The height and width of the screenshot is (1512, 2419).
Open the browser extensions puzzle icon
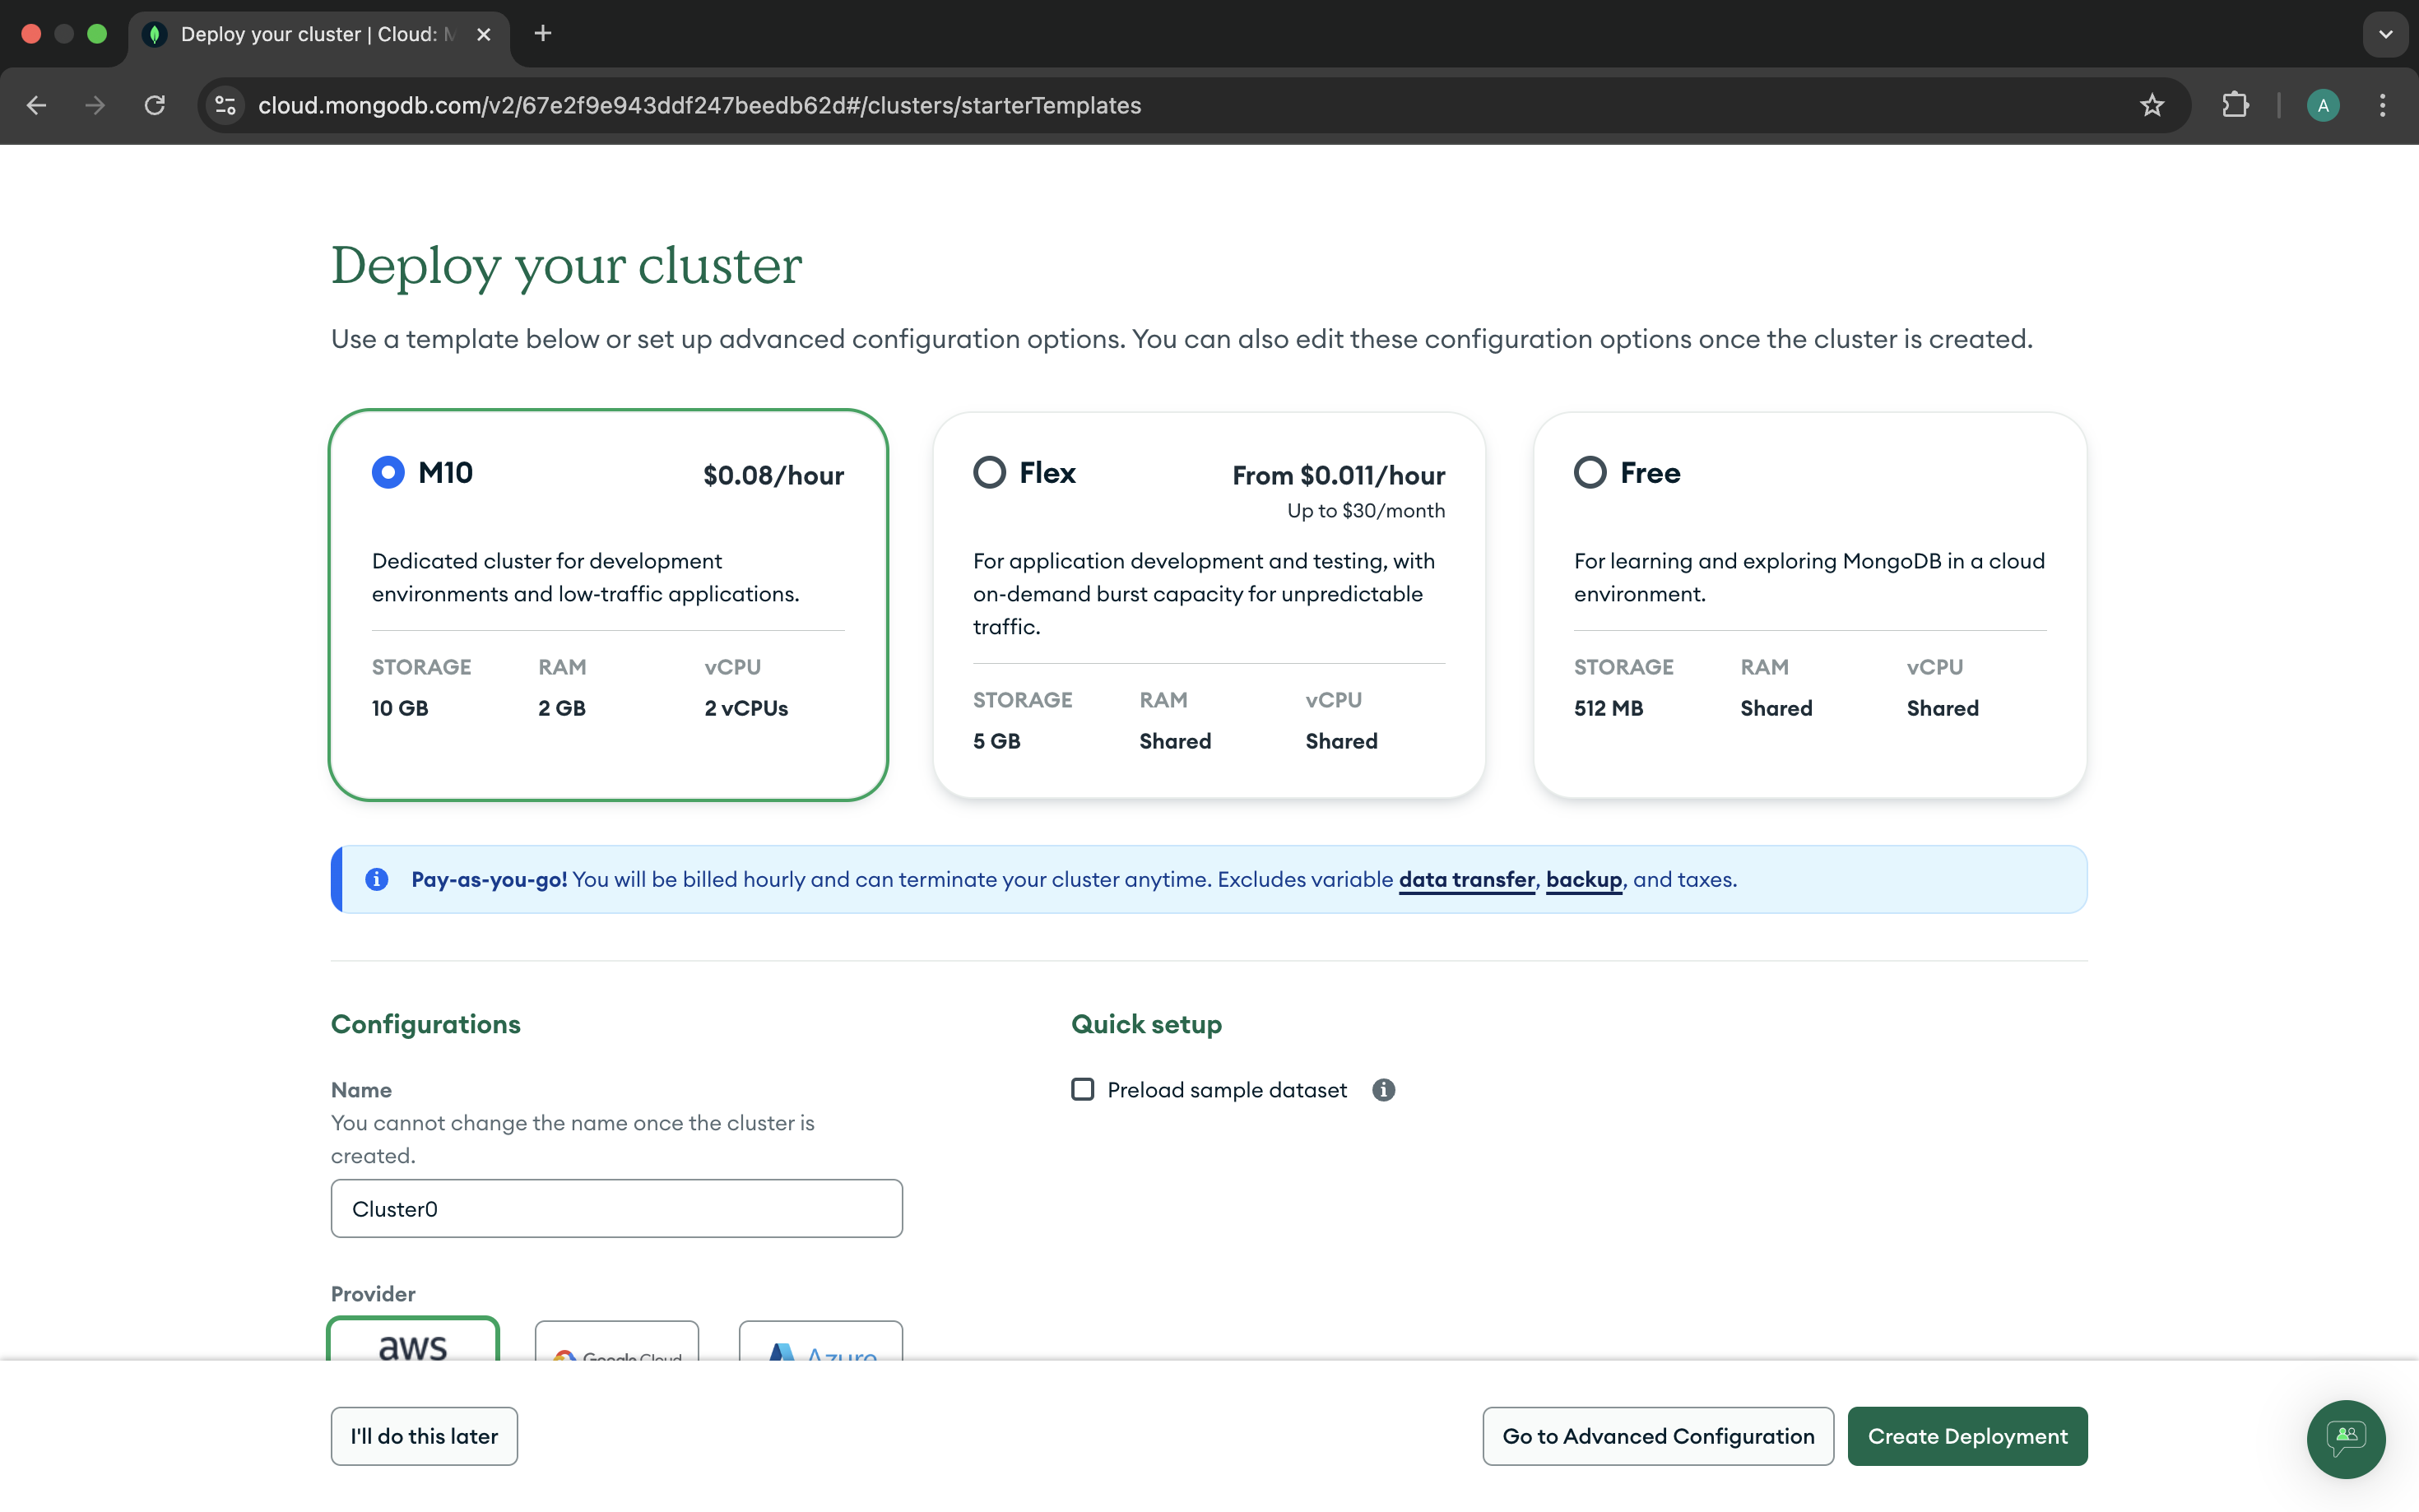(x=2235, y=105)
